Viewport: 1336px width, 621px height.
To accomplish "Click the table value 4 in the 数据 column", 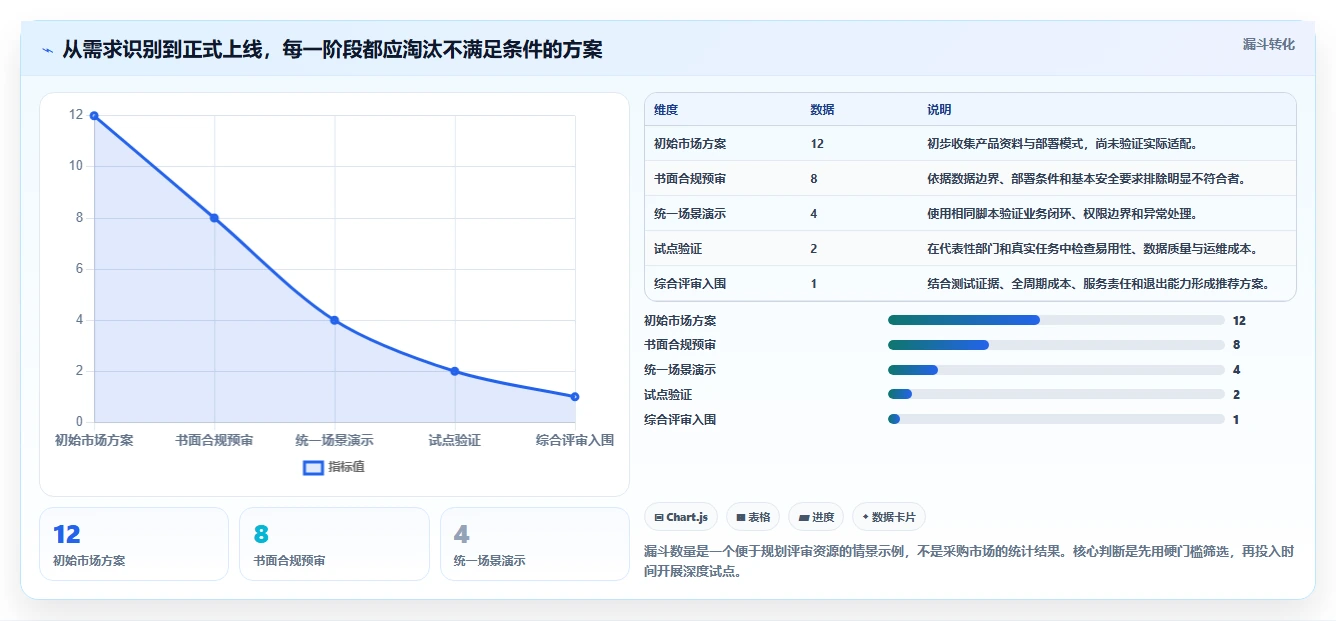I will click(x=814, y=214).
